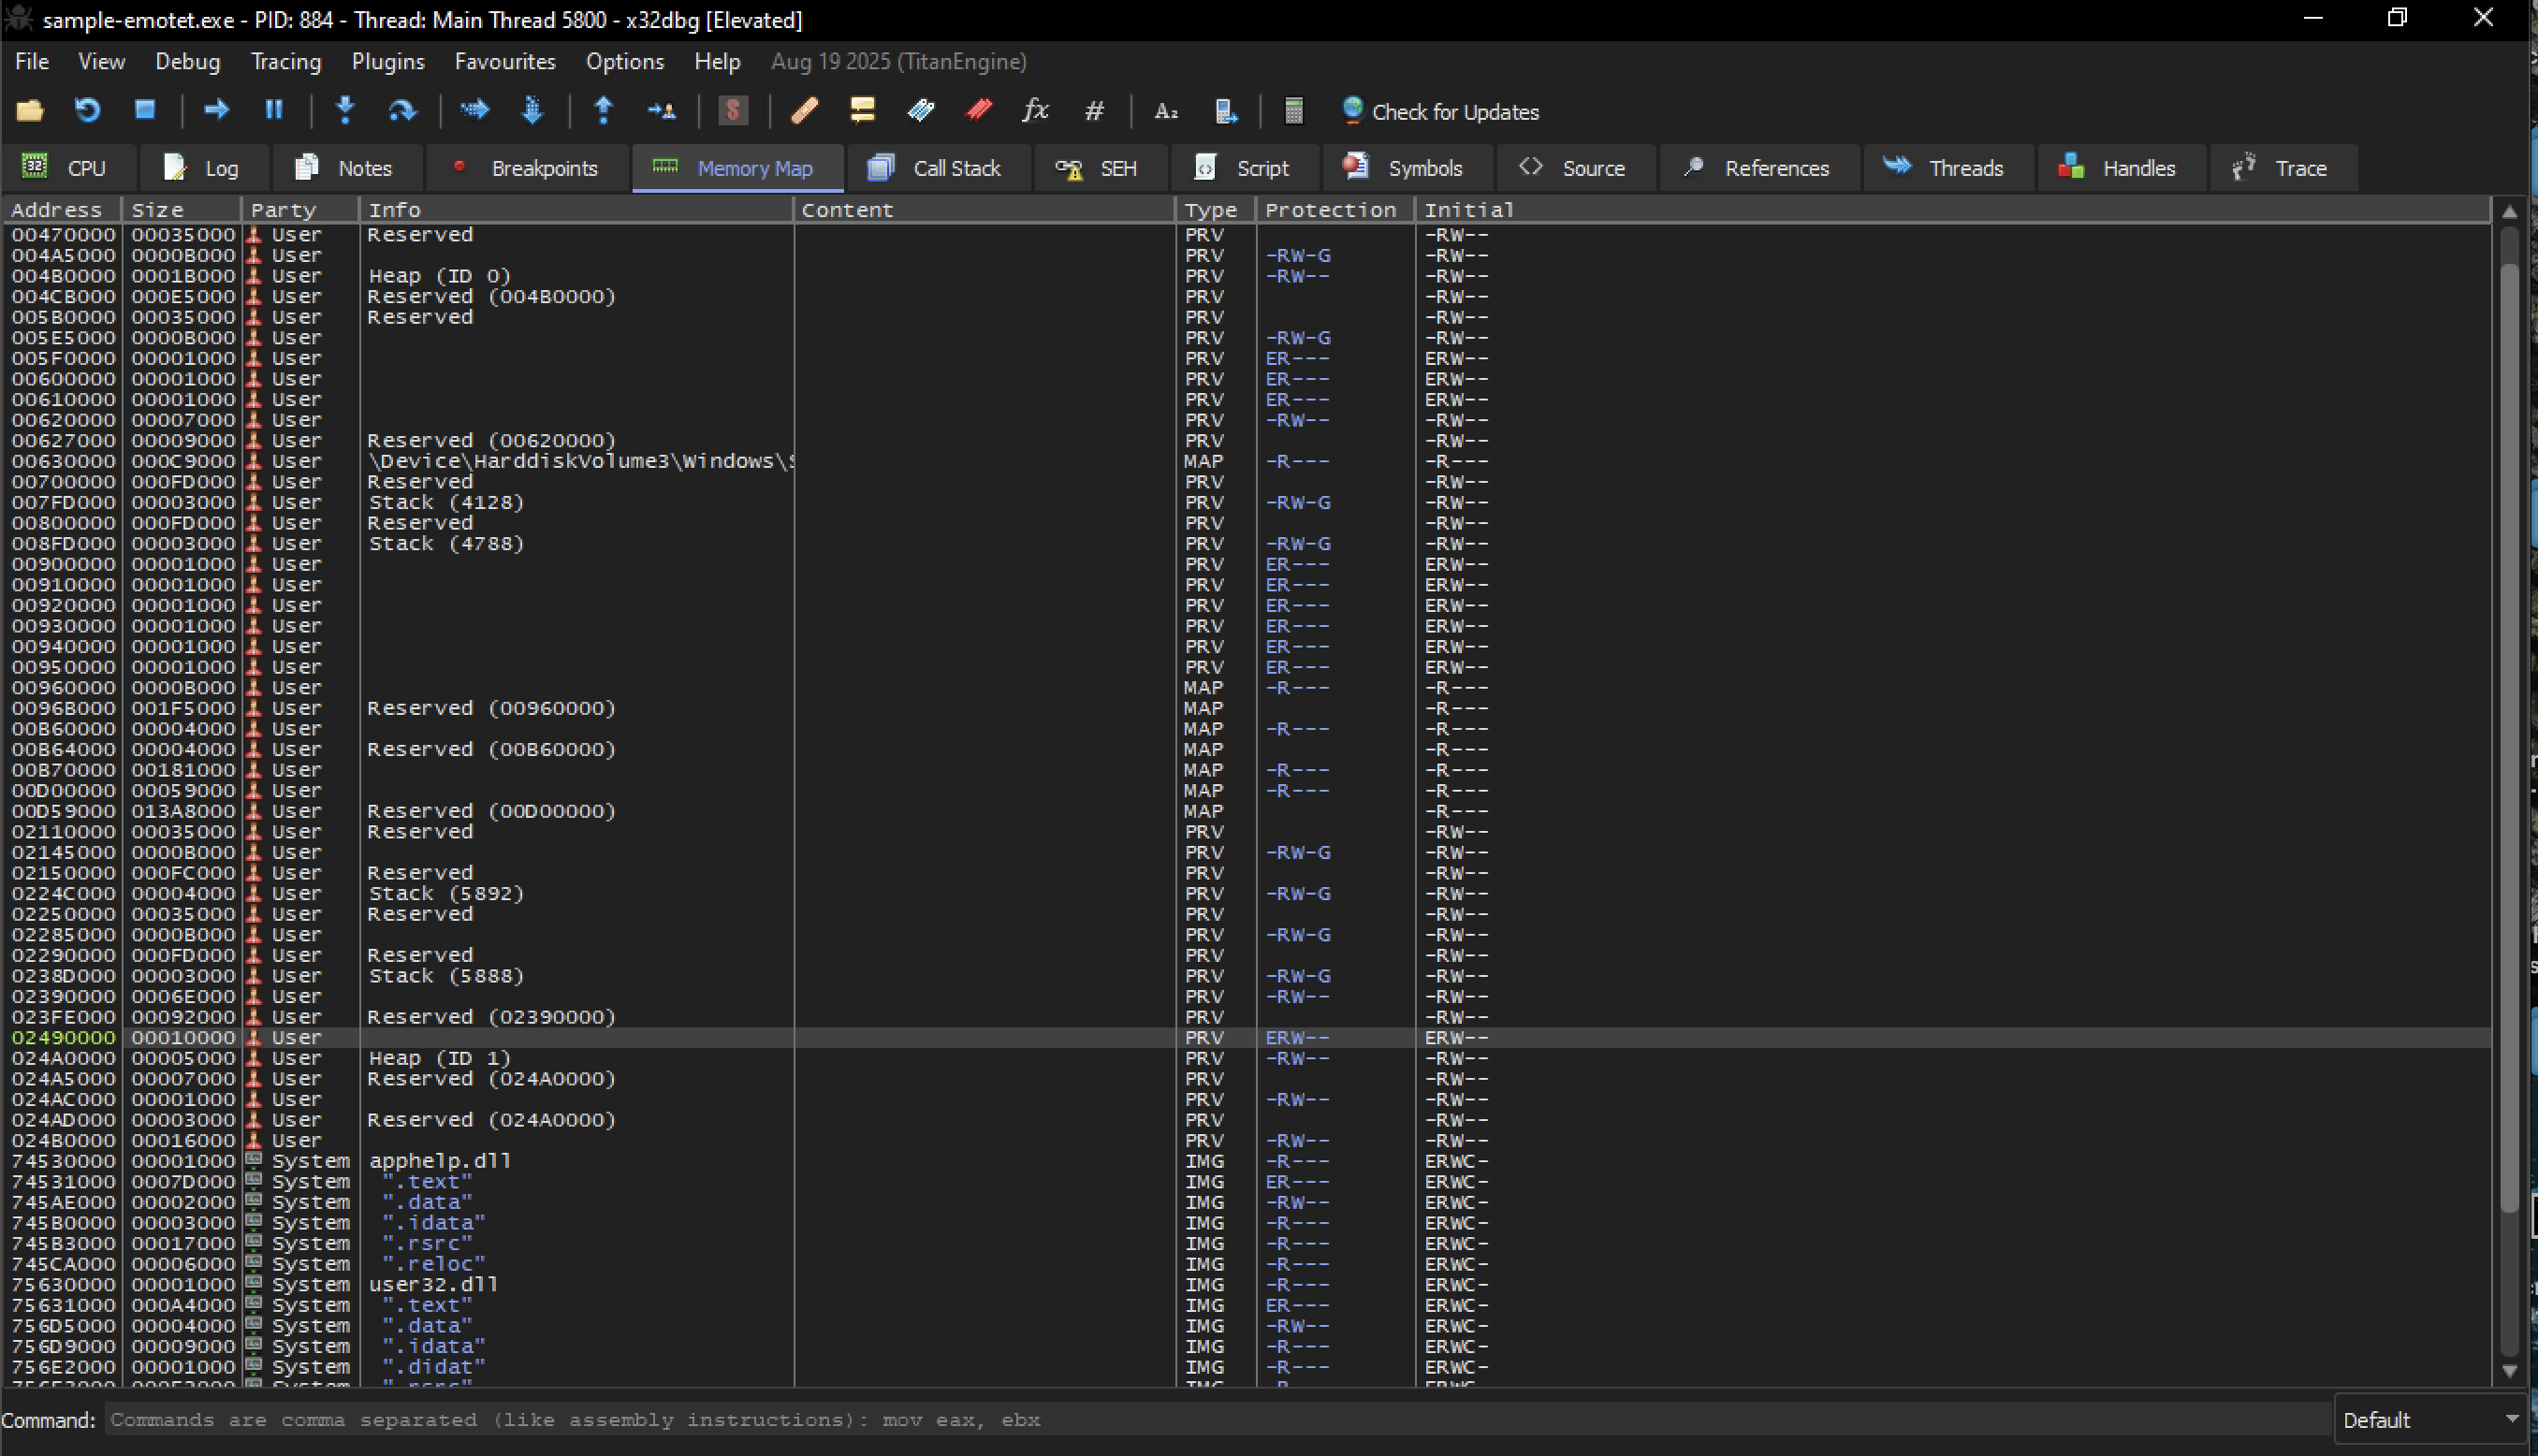Select memory row at address 02490000

coord(1246,1038)
